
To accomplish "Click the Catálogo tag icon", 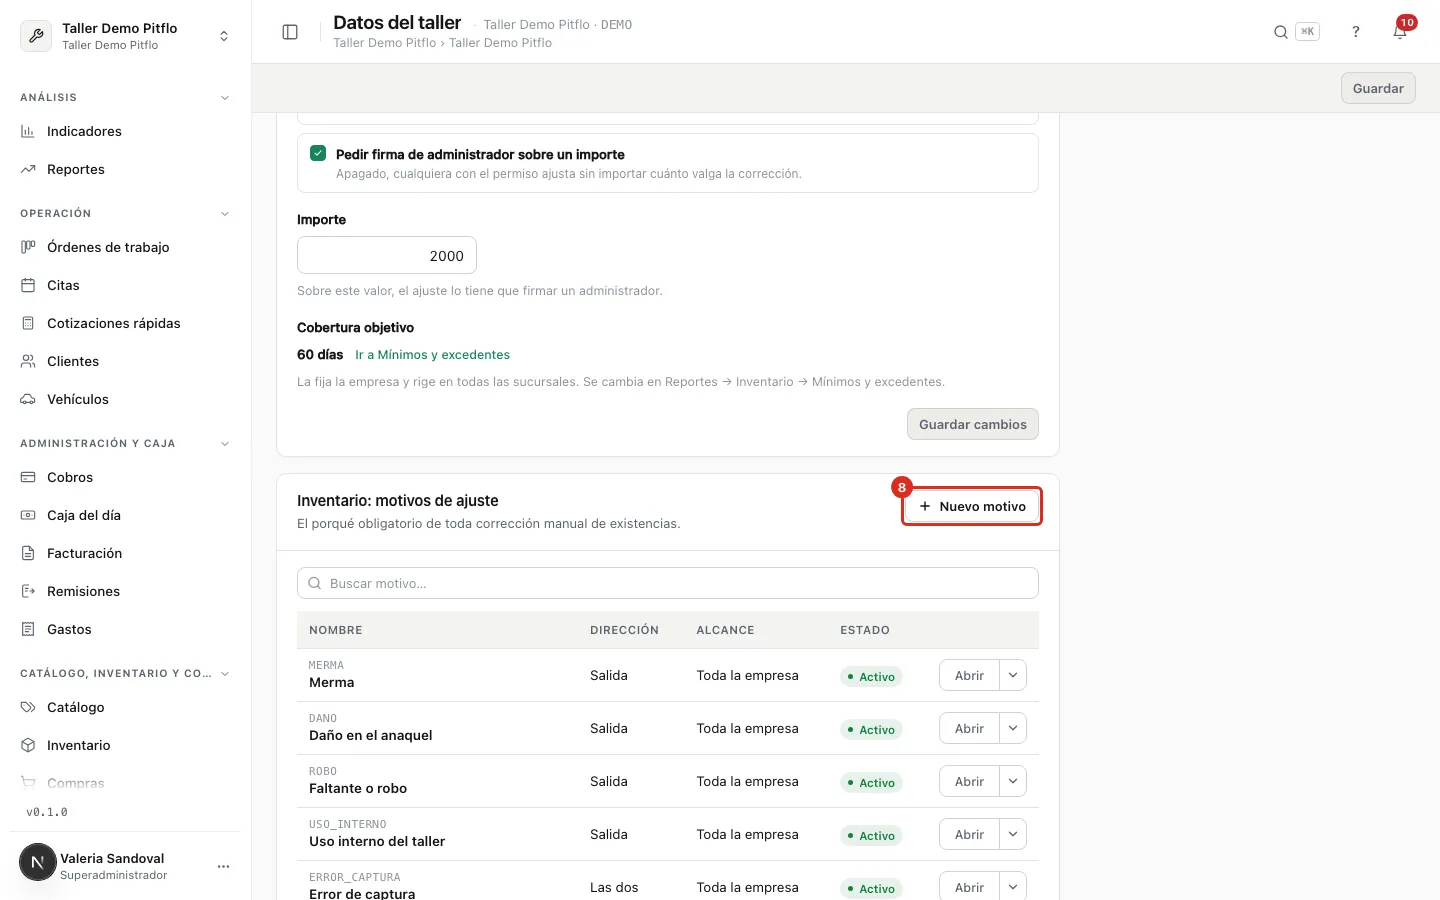I will 28,707.
